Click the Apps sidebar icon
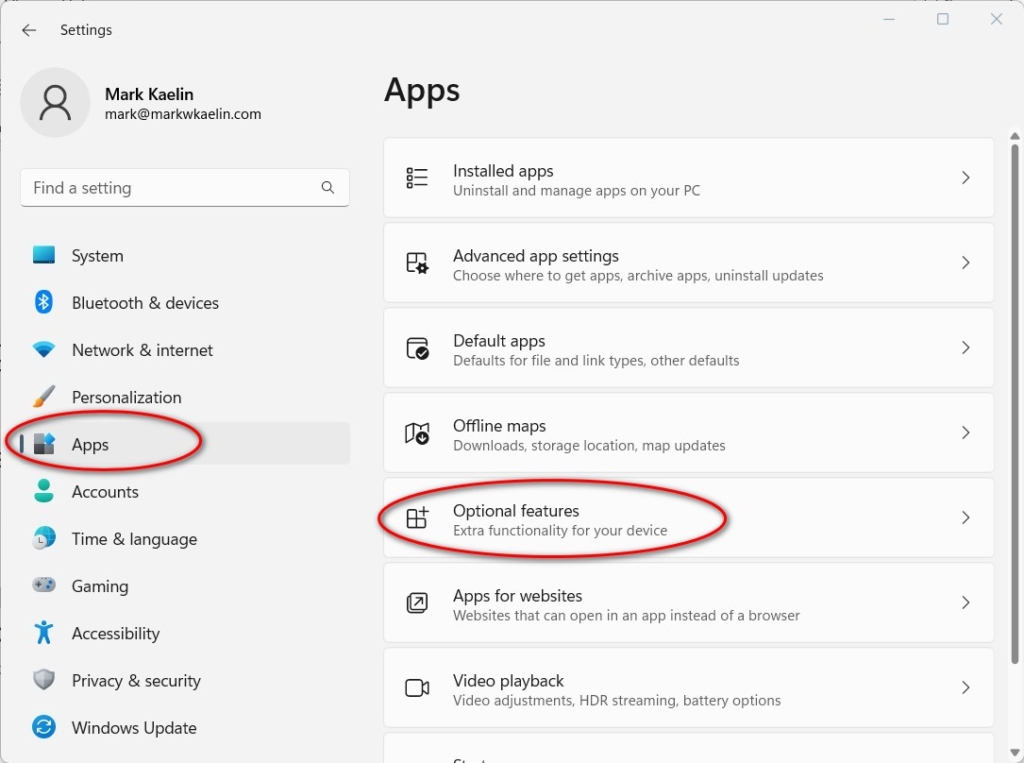1024x763 pixels. 43,444
